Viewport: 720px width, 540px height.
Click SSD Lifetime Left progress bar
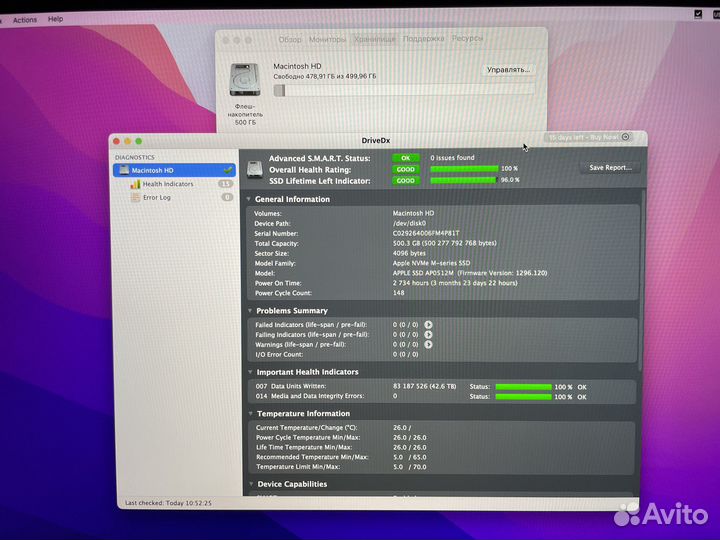coord(463,180)
